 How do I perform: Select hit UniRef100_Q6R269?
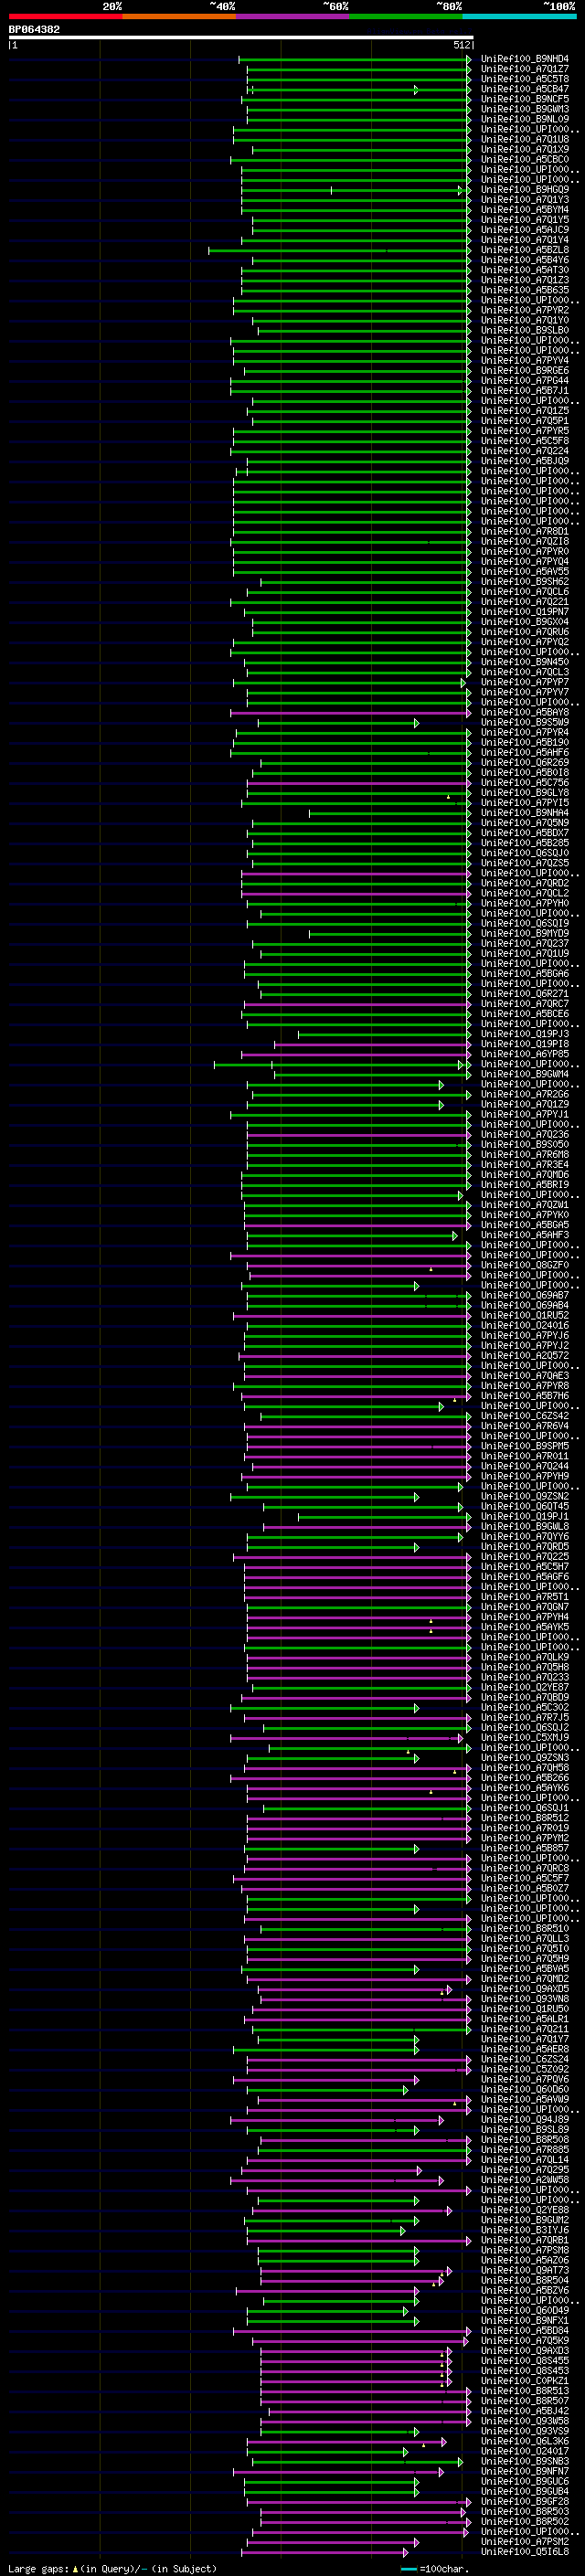[525, 763]
